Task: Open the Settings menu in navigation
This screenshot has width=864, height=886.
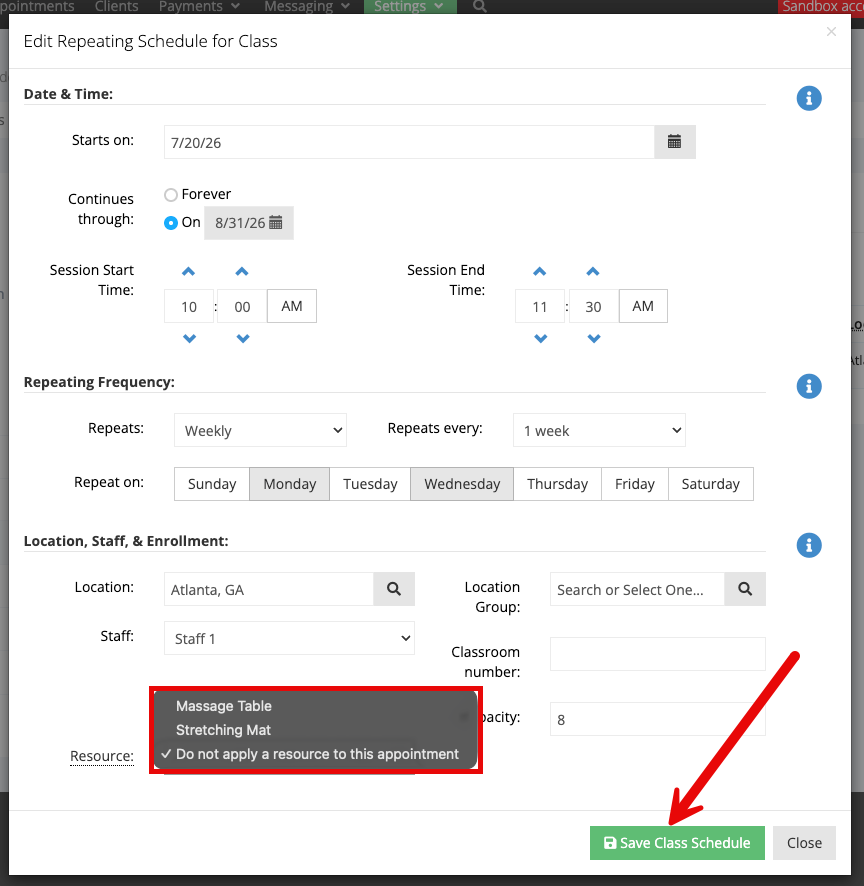Action: [x=409, y=6]
